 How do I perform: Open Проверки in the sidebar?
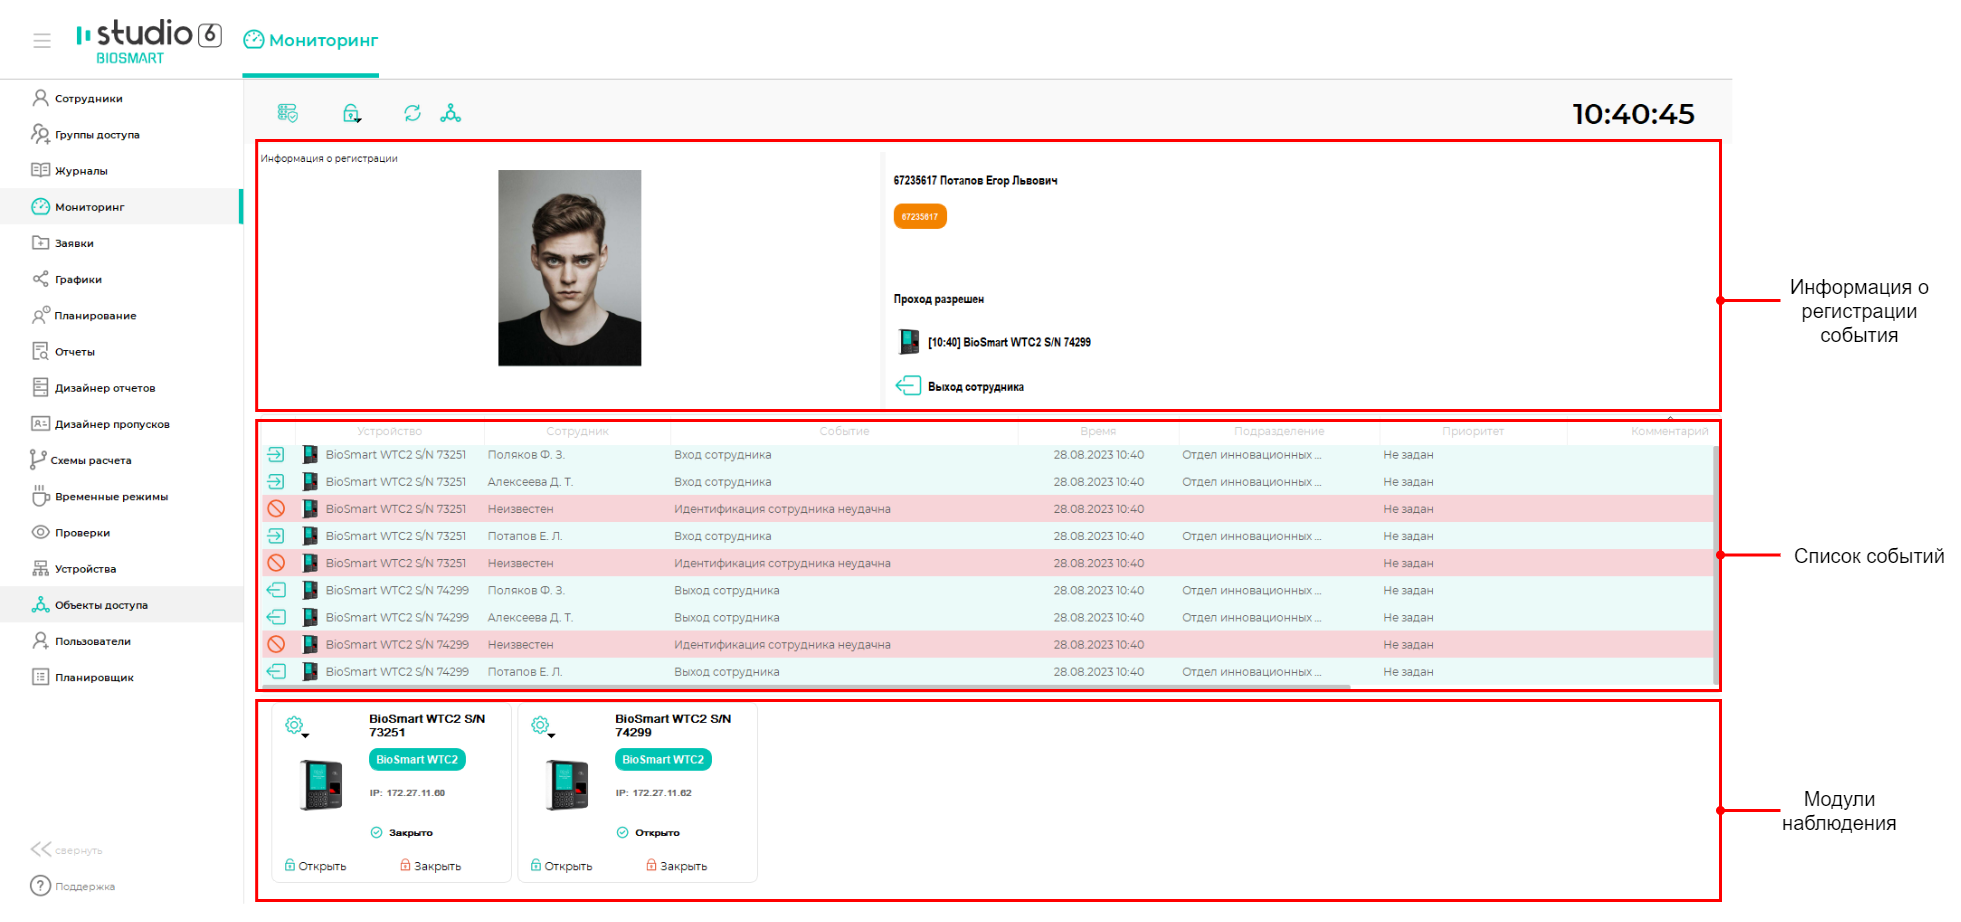click(x=121, y=532)
